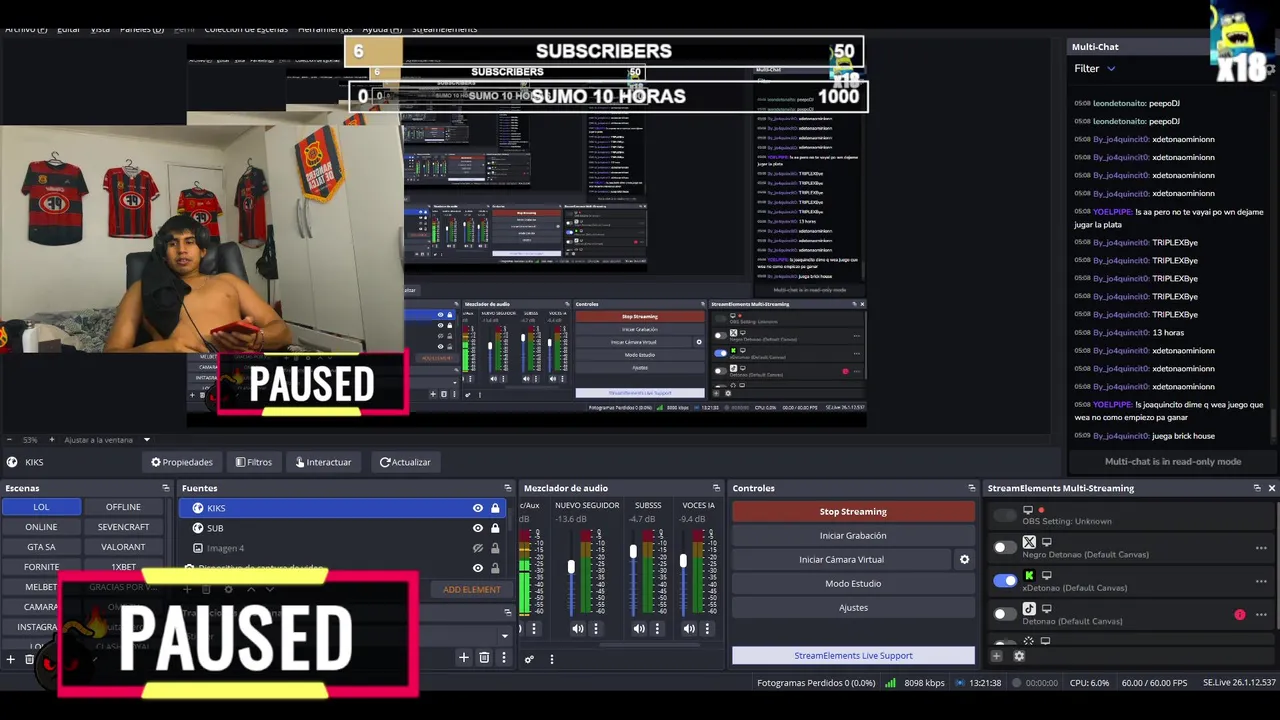Viewport: 1280px width, 720px height.
Task: Hide the KIKS source
Action: coord(478,508)
